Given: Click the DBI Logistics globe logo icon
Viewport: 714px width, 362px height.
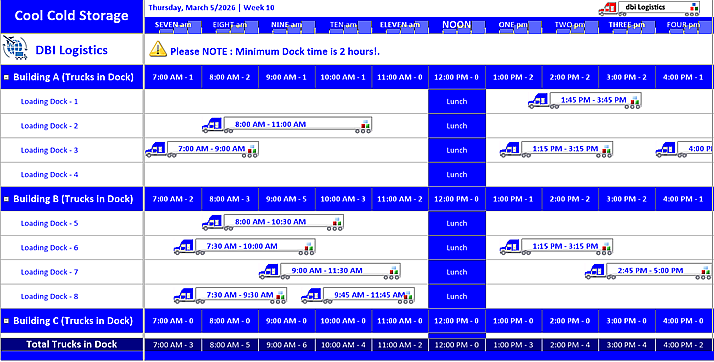Looking at the screenshot, I should tap(15, 48).
